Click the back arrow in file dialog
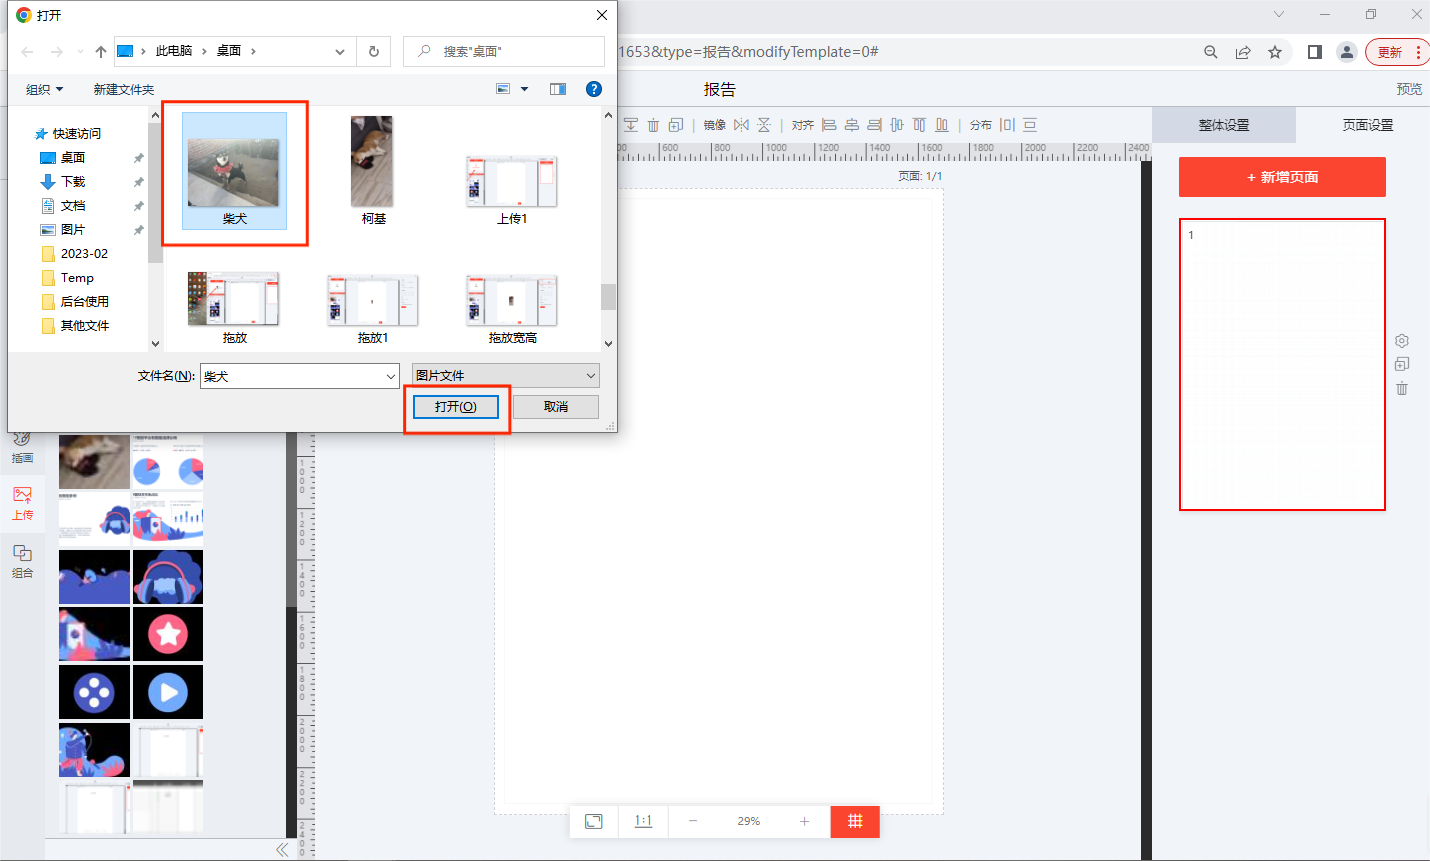Image resolution: width=1430 pixels, height=861 pixels. 28,51
